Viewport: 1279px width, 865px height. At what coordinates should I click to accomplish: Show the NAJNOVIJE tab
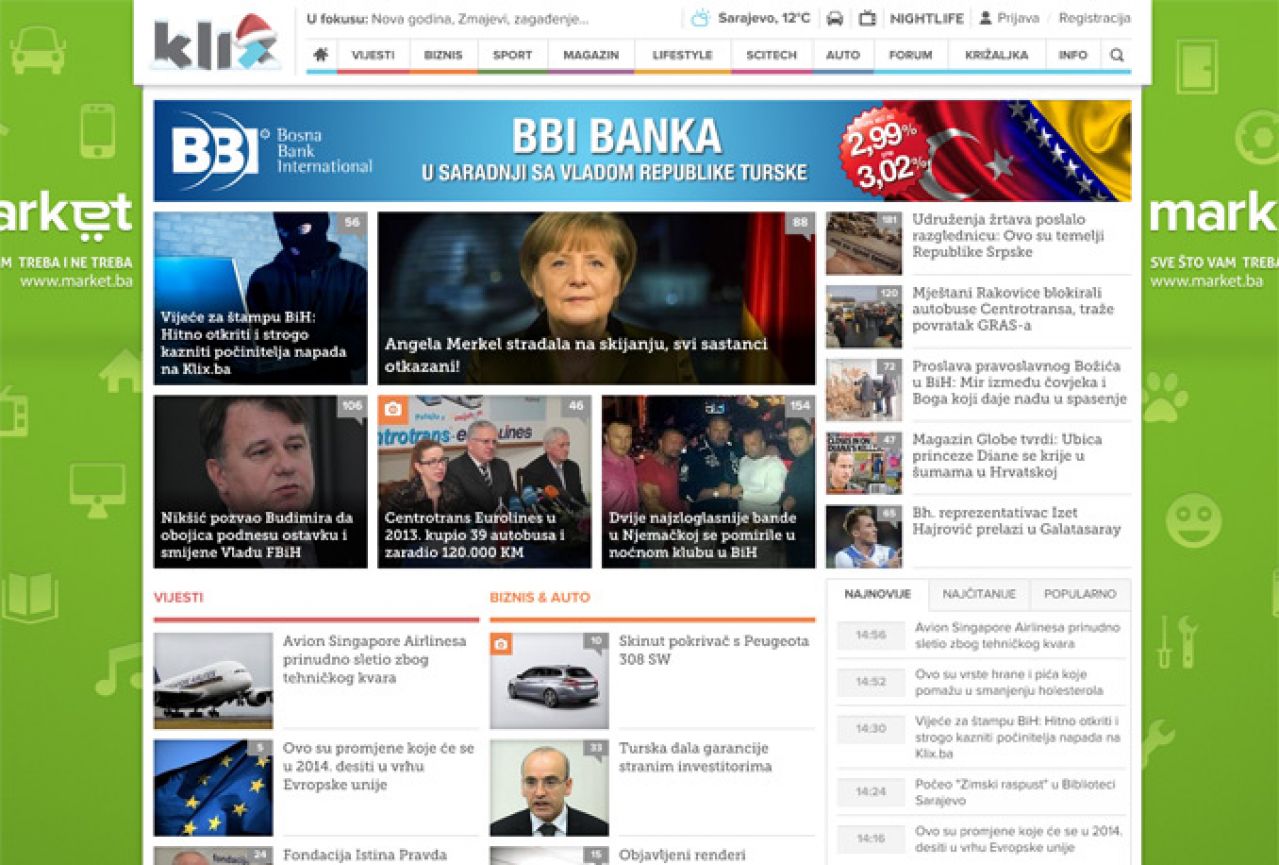(x=877, y=594)
